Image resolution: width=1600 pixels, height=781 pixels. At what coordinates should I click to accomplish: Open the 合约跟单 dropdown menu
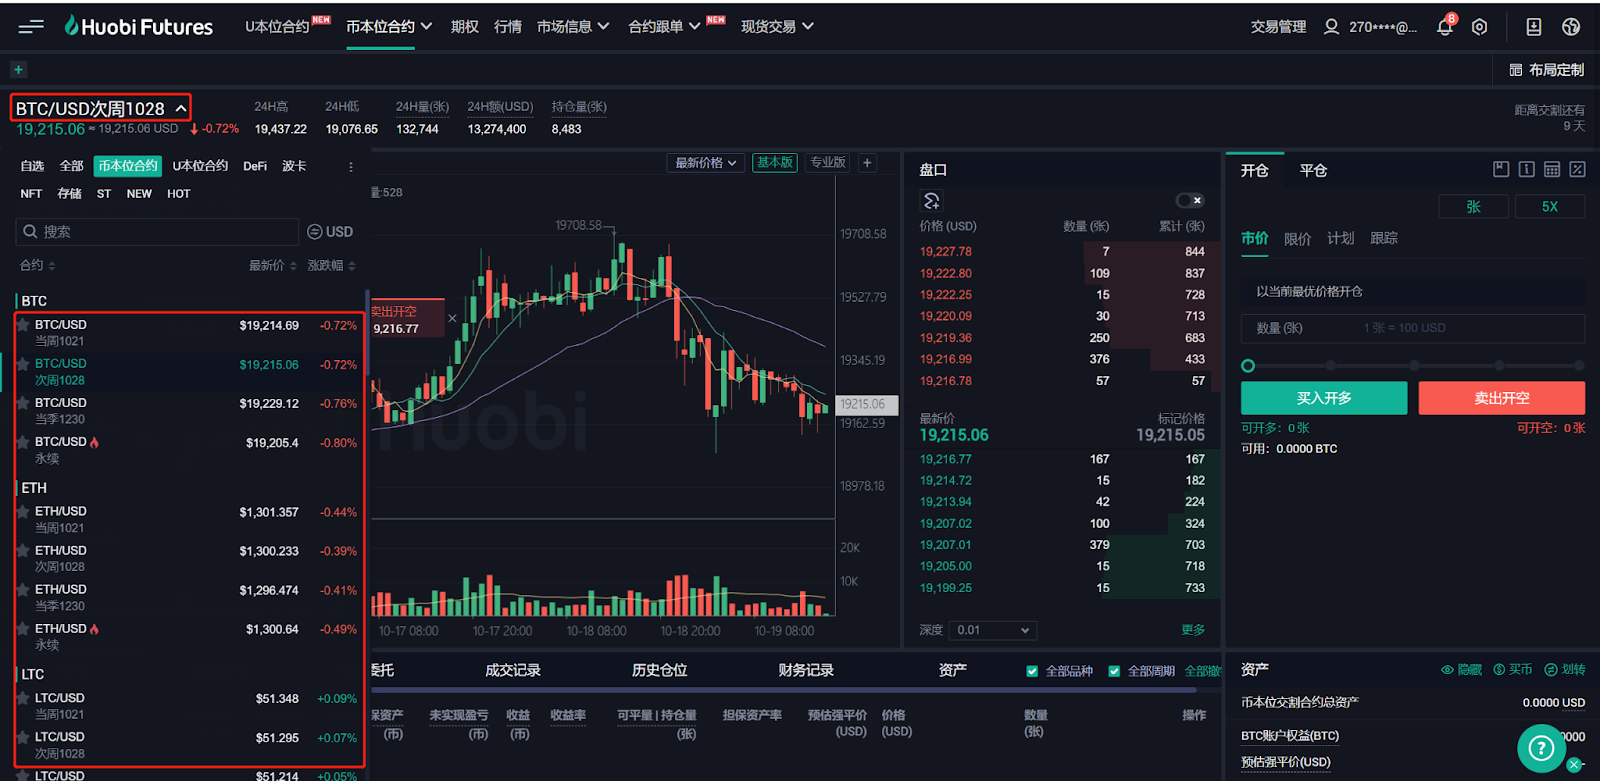[664, 27]
